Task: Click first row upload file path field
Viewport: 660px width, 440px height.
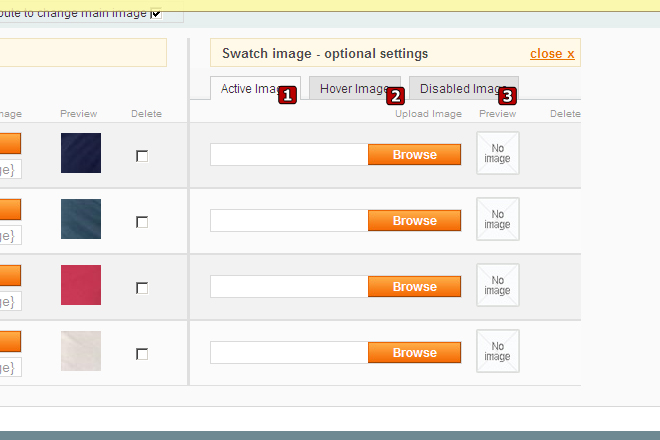Action: pyautogui.click(x=289, y=155)
